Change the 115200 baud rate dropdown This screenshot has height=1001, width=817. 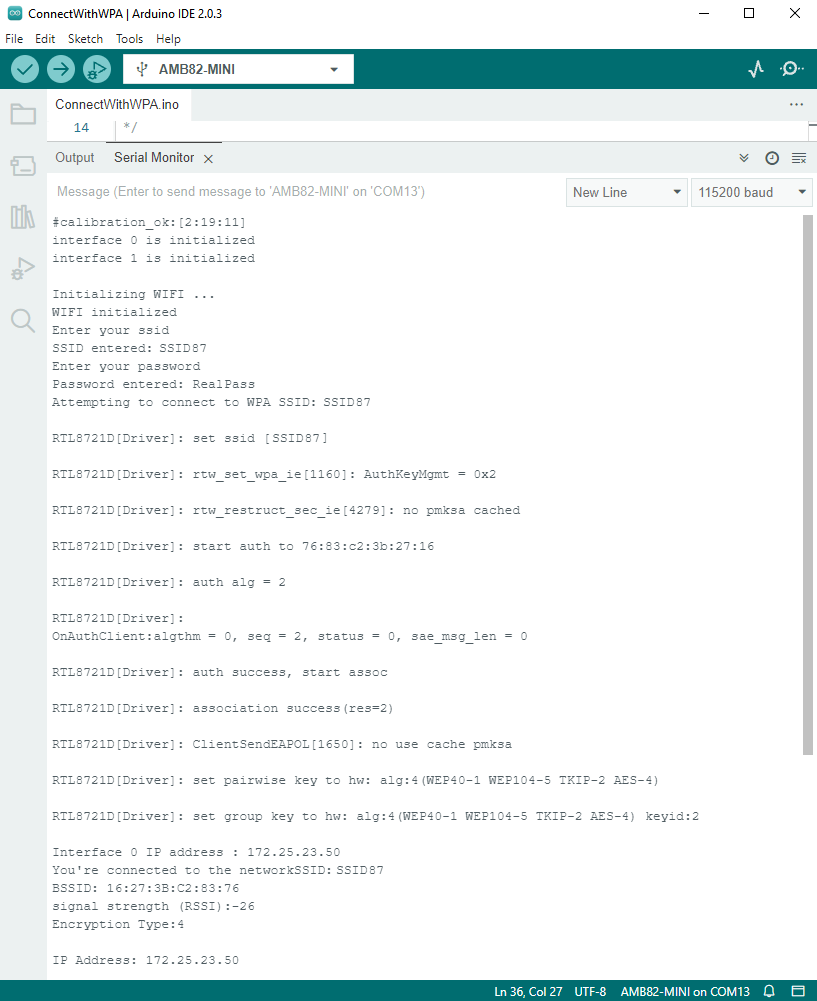pyautogui.click(x=752, y=192)
